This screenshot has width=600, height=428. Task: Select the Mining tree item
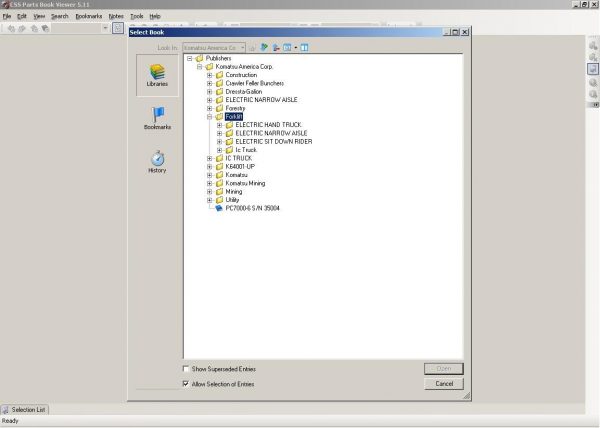234,192
